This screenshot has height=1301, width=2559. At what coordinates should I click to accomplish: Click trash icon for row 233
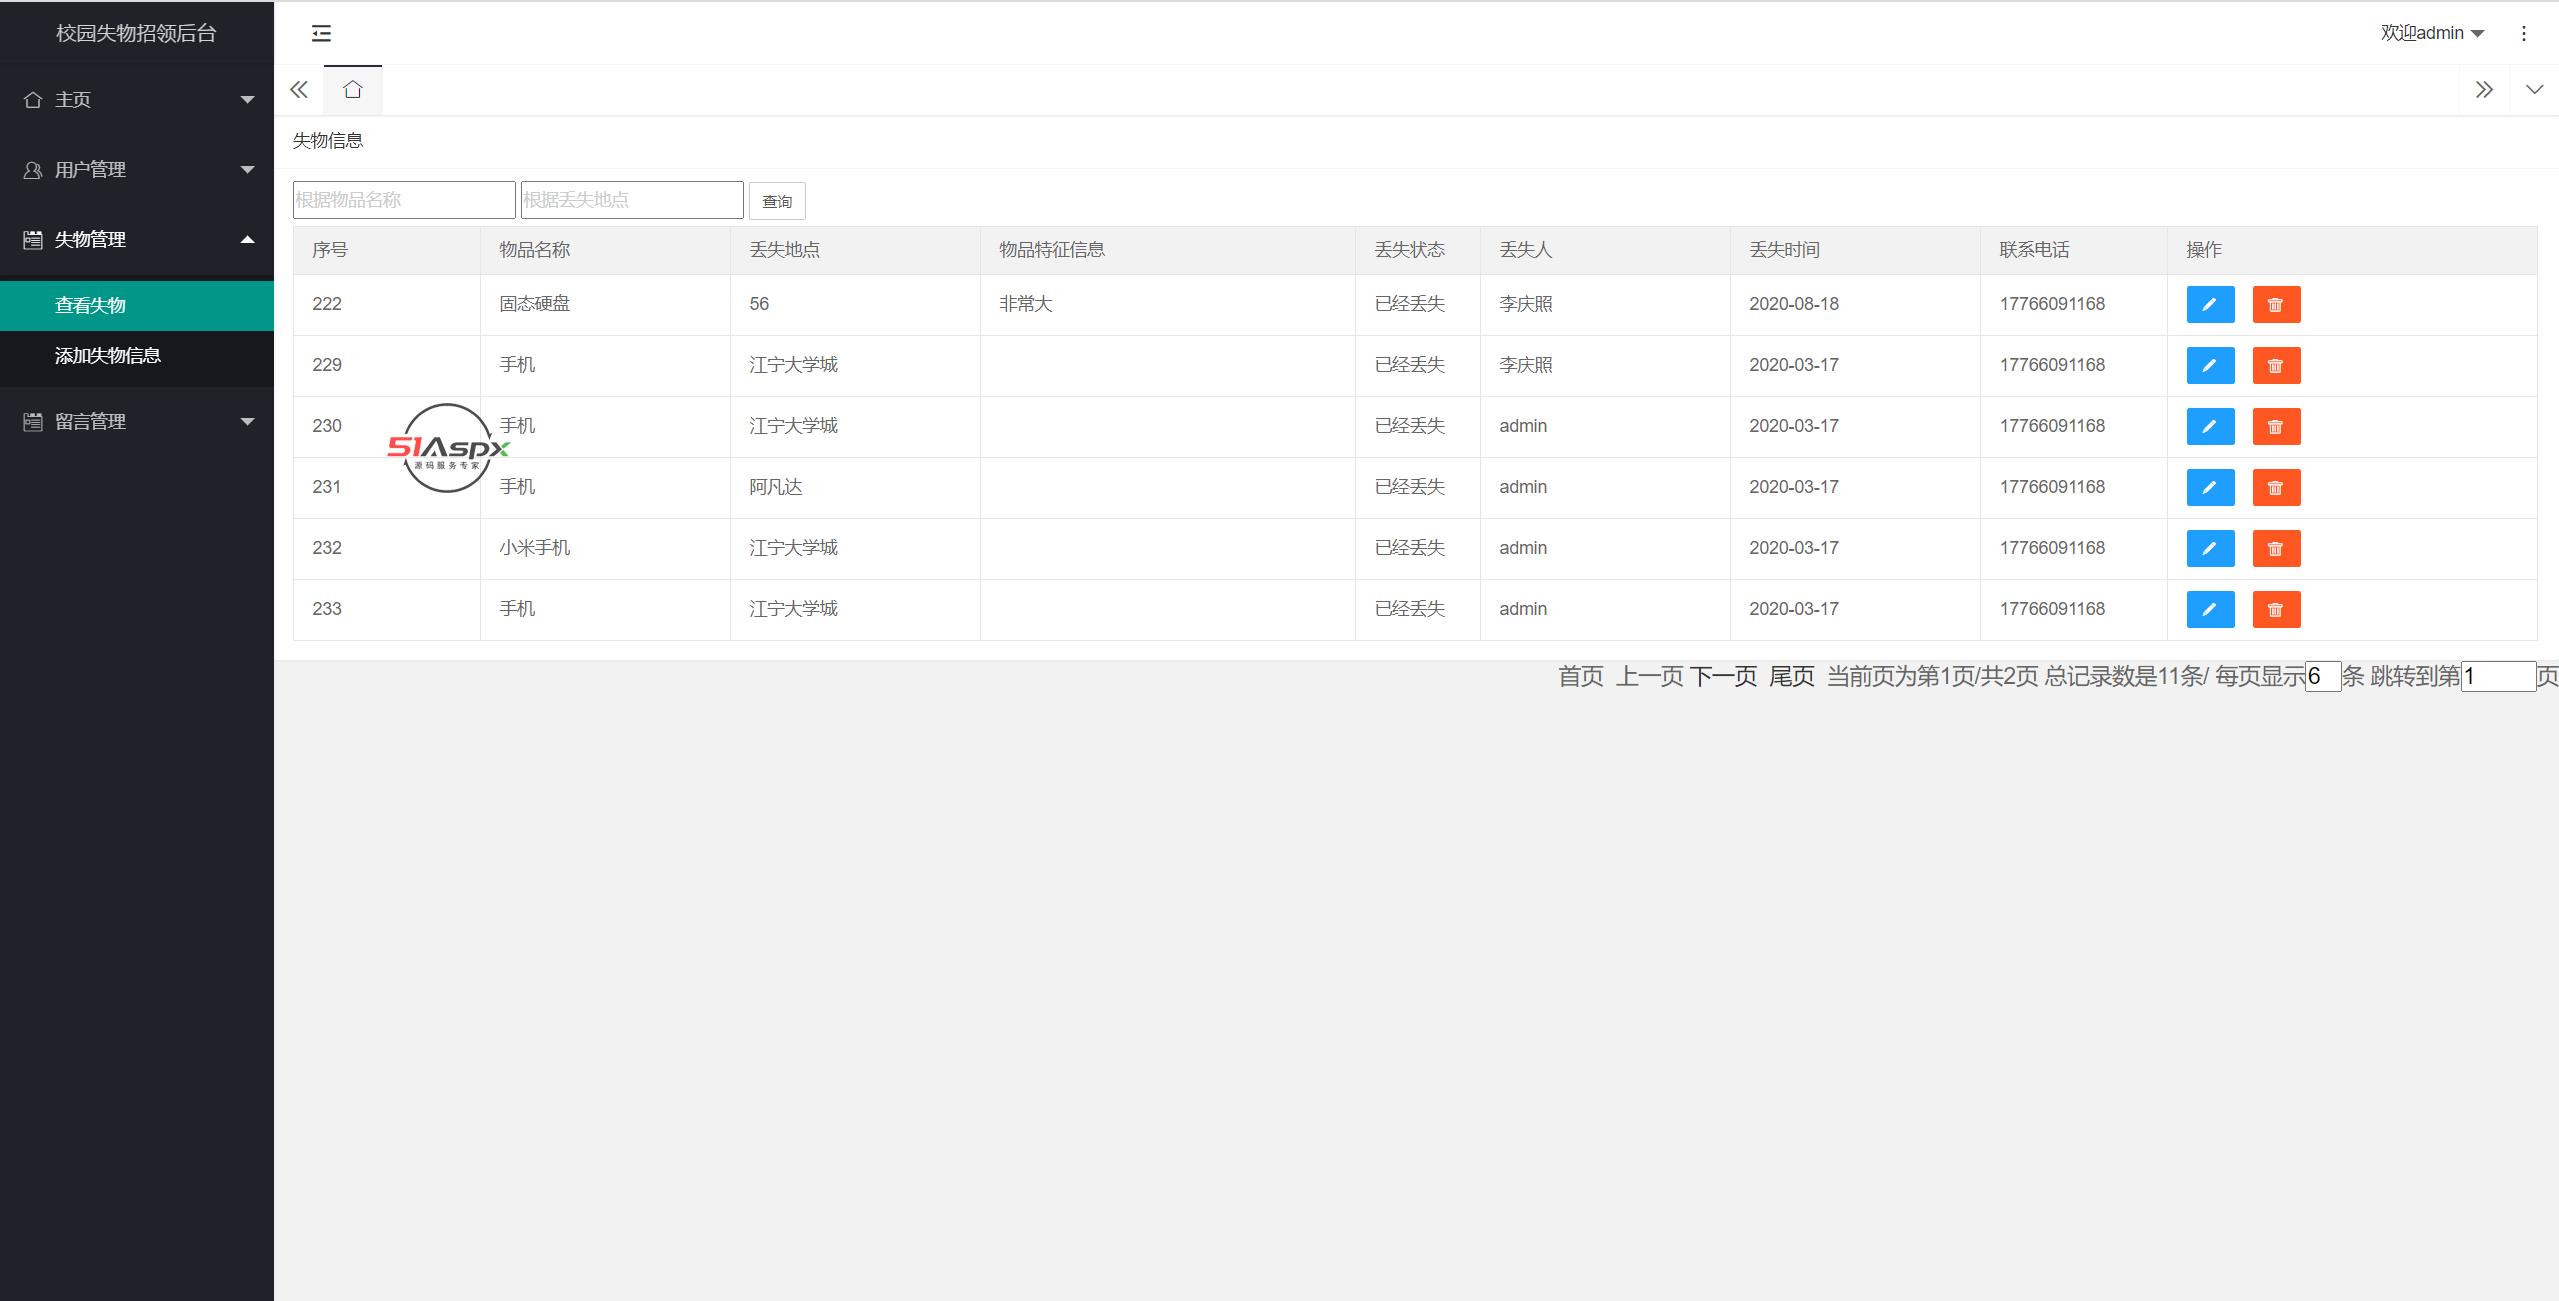point(2276,609)
